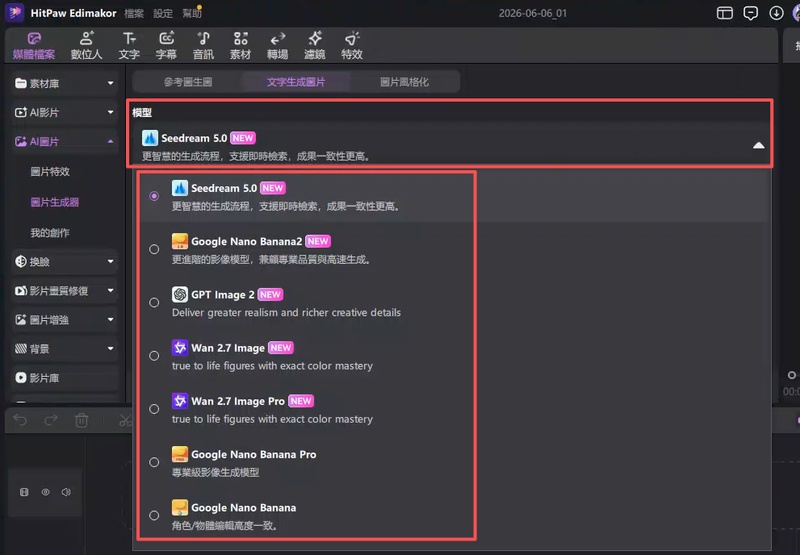Select the Wan 2.7 Image Pro radio button
The width and height of the screenshot is (800, 555).
point(154,409)
